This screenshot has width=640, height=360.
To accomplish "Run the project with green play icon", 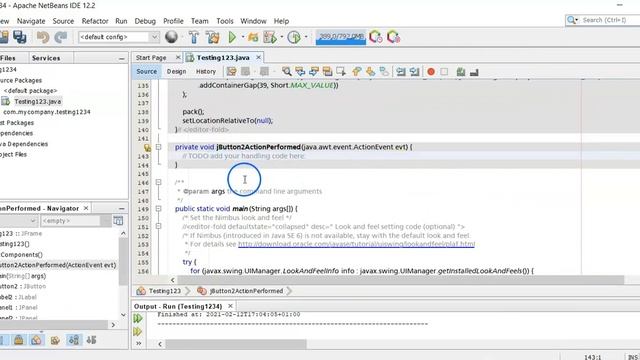I will (x=232, y=37).
